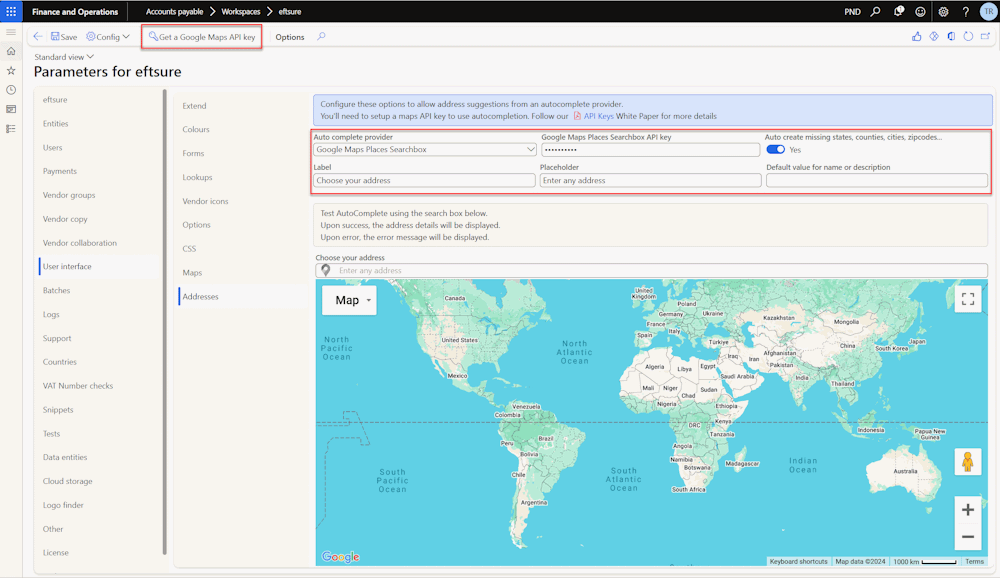This screenshot has width=1000, height=578.
Task: Select the Users tab
Action: pyautogui.click(x=52, y=147)
